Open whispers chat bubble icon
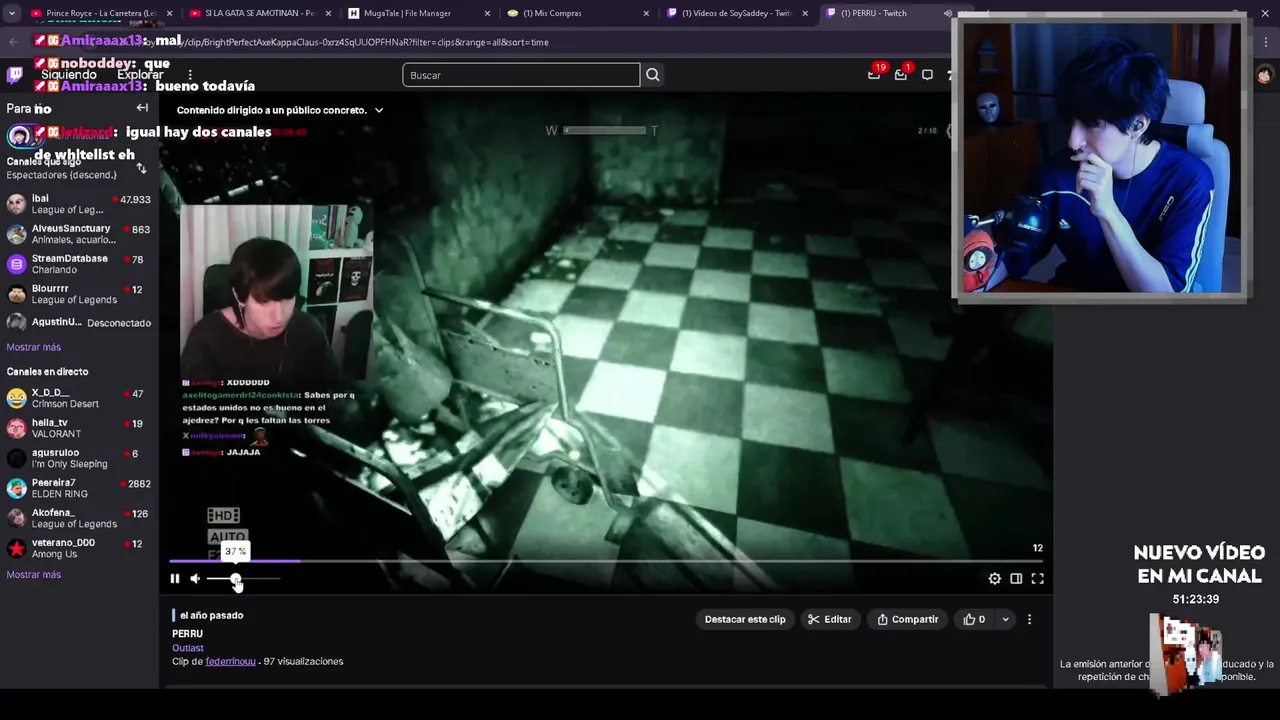 click(x=927, y=75)
